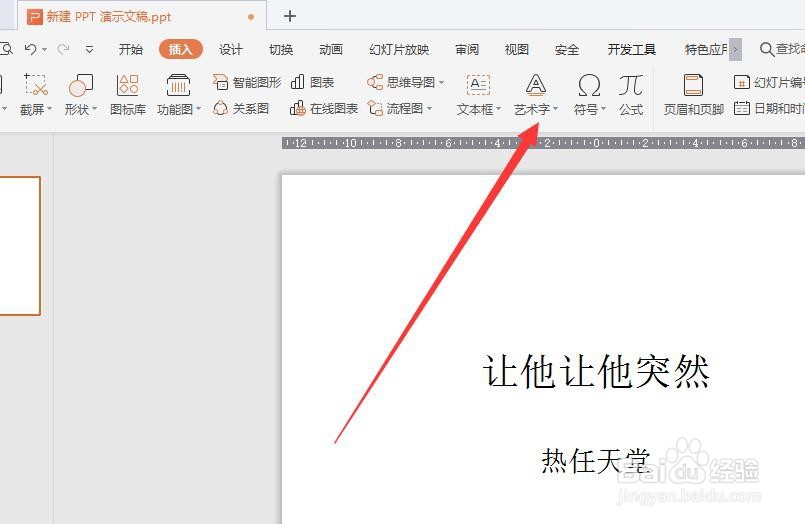Click the 思维导图 mind map button
Viewport: 805px width, 524px height.
[401, 82]
